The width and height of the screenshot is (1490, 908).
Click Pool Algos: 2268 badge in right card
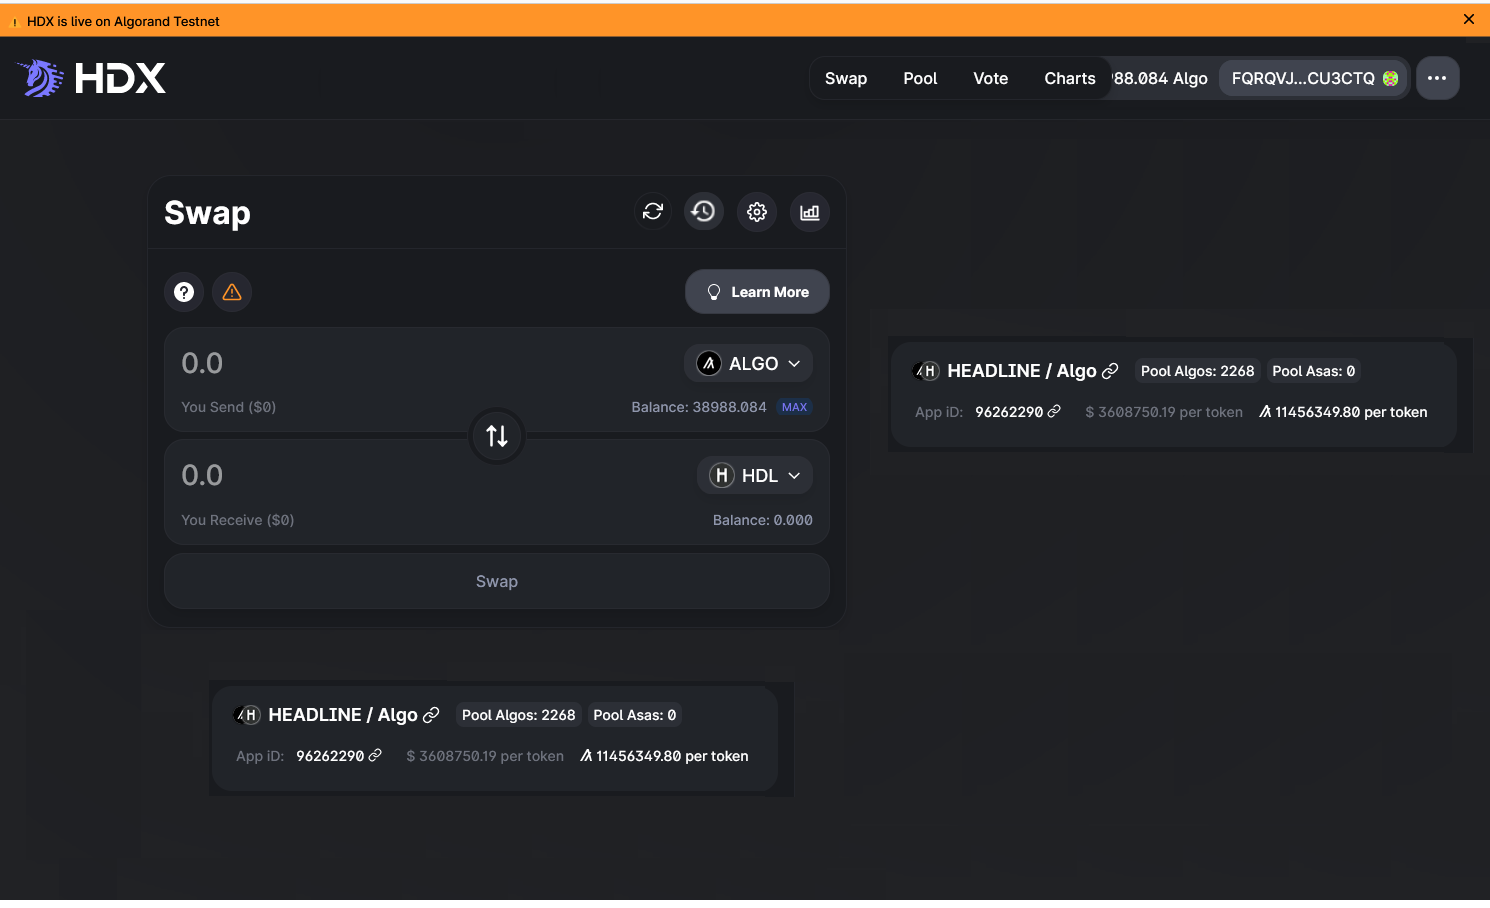click(1197, 371)
